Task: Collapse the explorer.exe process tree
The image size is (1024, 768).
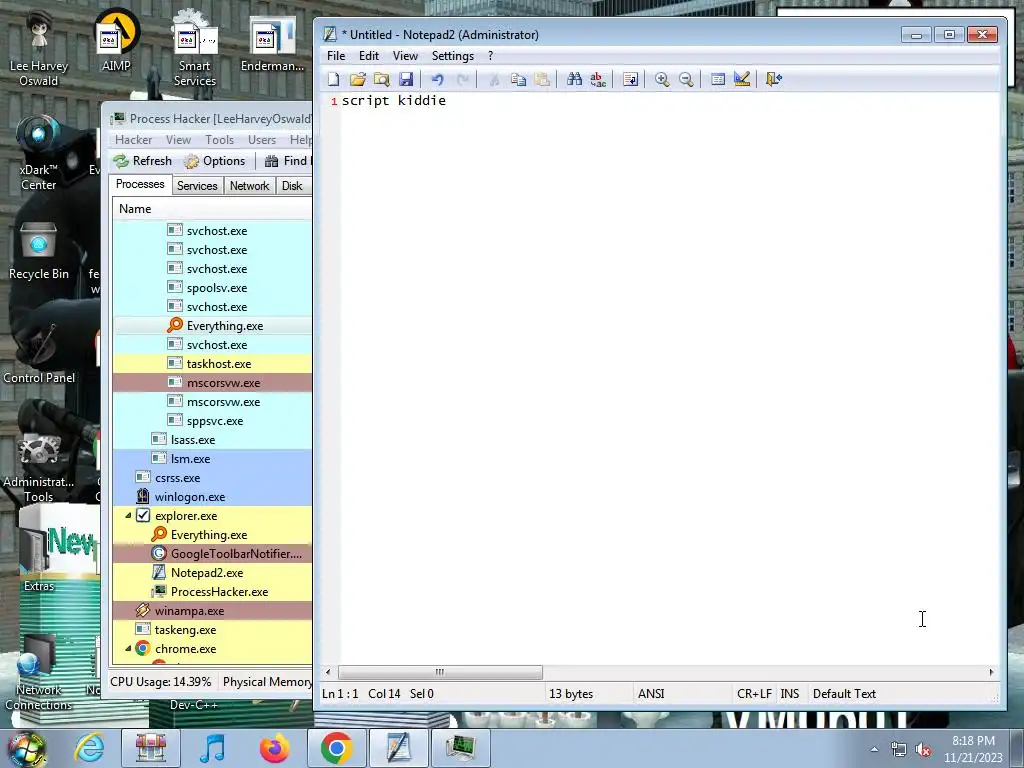Action: coord(128,516)
